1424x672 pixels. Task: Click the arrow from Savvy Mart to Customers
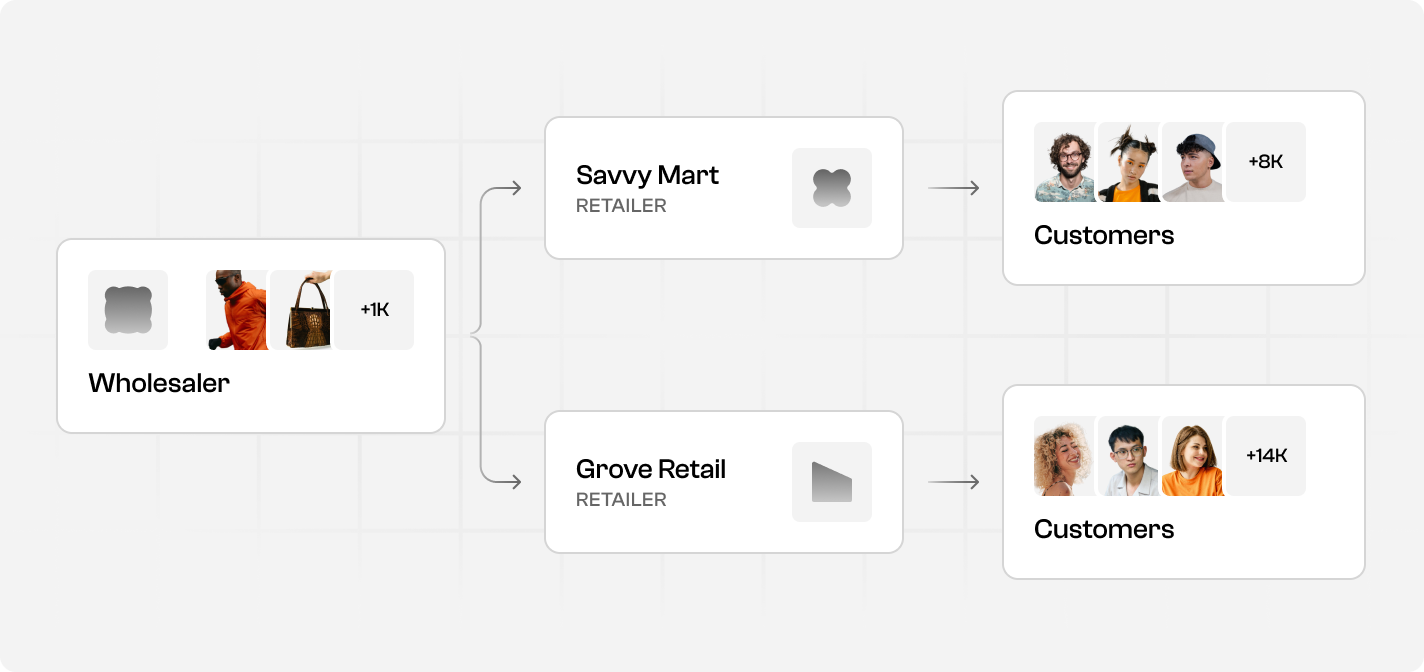point(954,188)
